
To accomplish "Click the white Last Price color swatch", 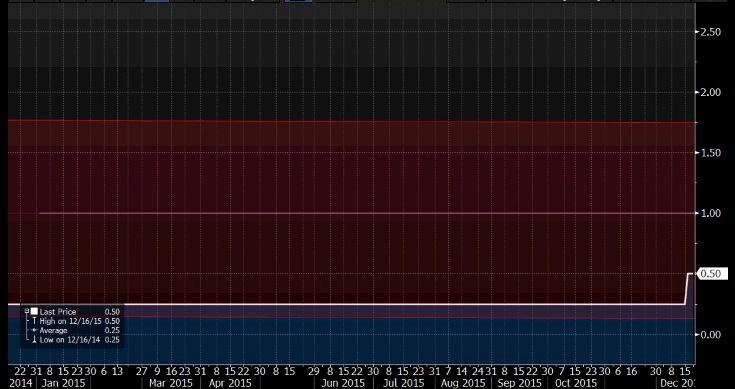I will 34,312.
